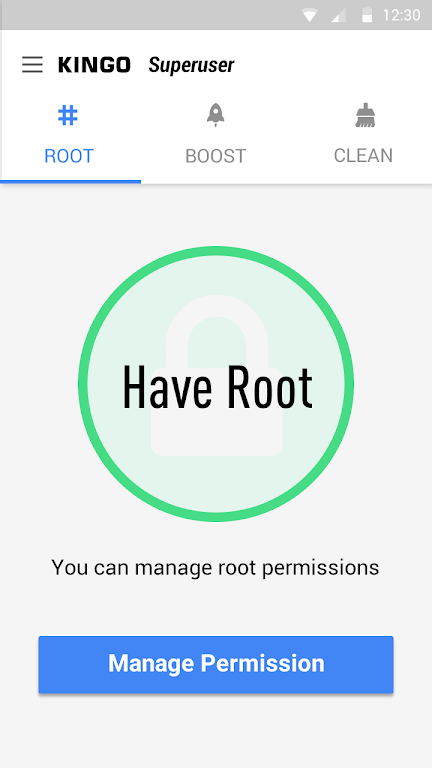Tap the Have Root status text

pyautogui.click(x=217, y=387)
